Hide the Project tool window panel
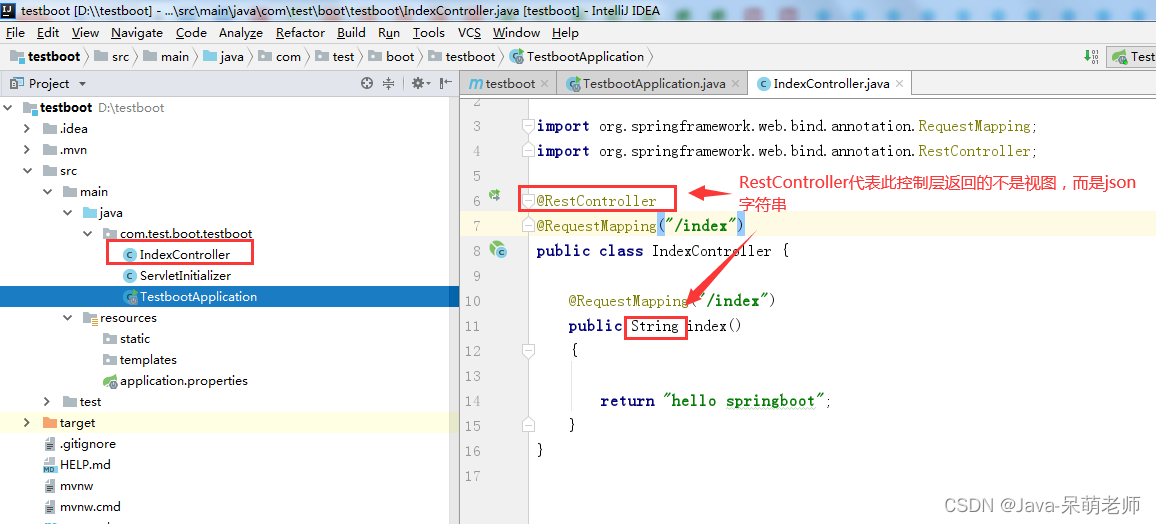The width and height of the screenshot is (1156, 524). coord(445,83)
